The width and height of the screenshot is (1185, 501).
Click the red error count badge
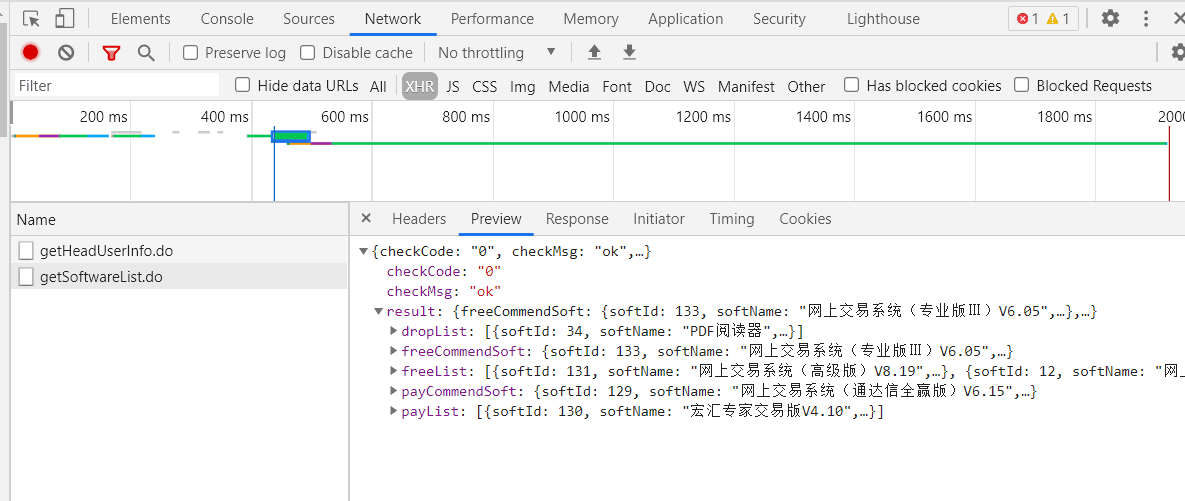(1028, 19)
